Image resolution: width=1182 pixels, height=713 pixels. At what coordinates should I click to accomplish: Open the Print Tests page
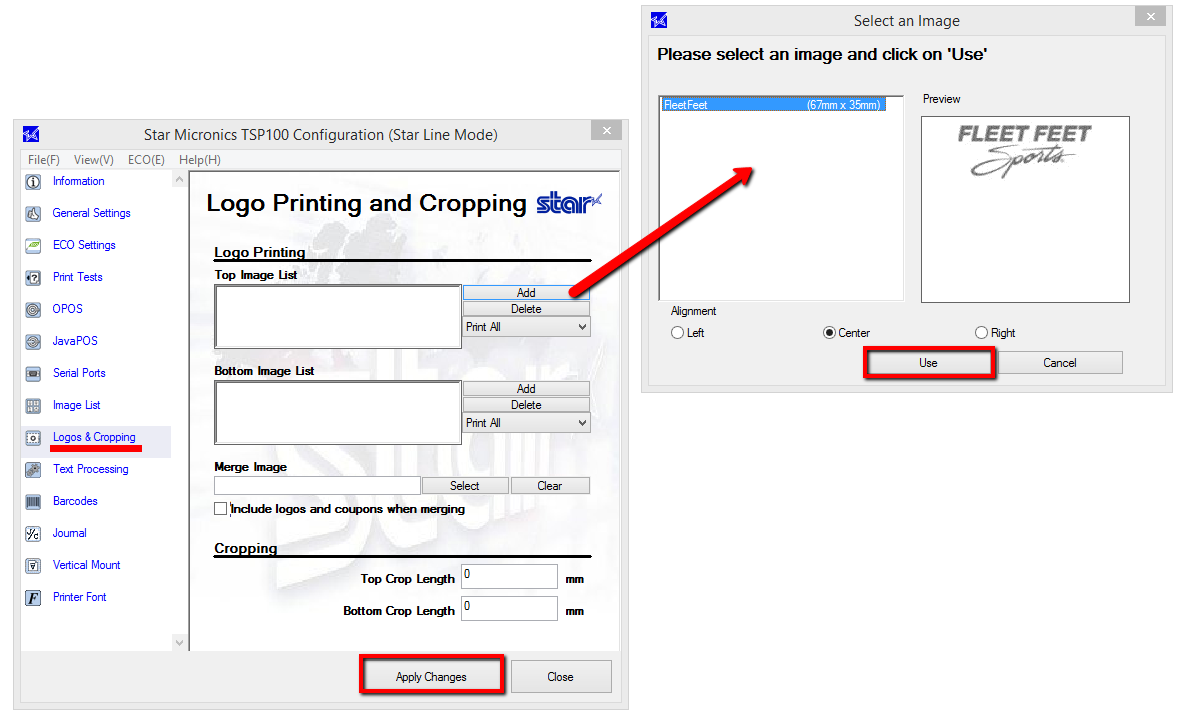[78, 277]
